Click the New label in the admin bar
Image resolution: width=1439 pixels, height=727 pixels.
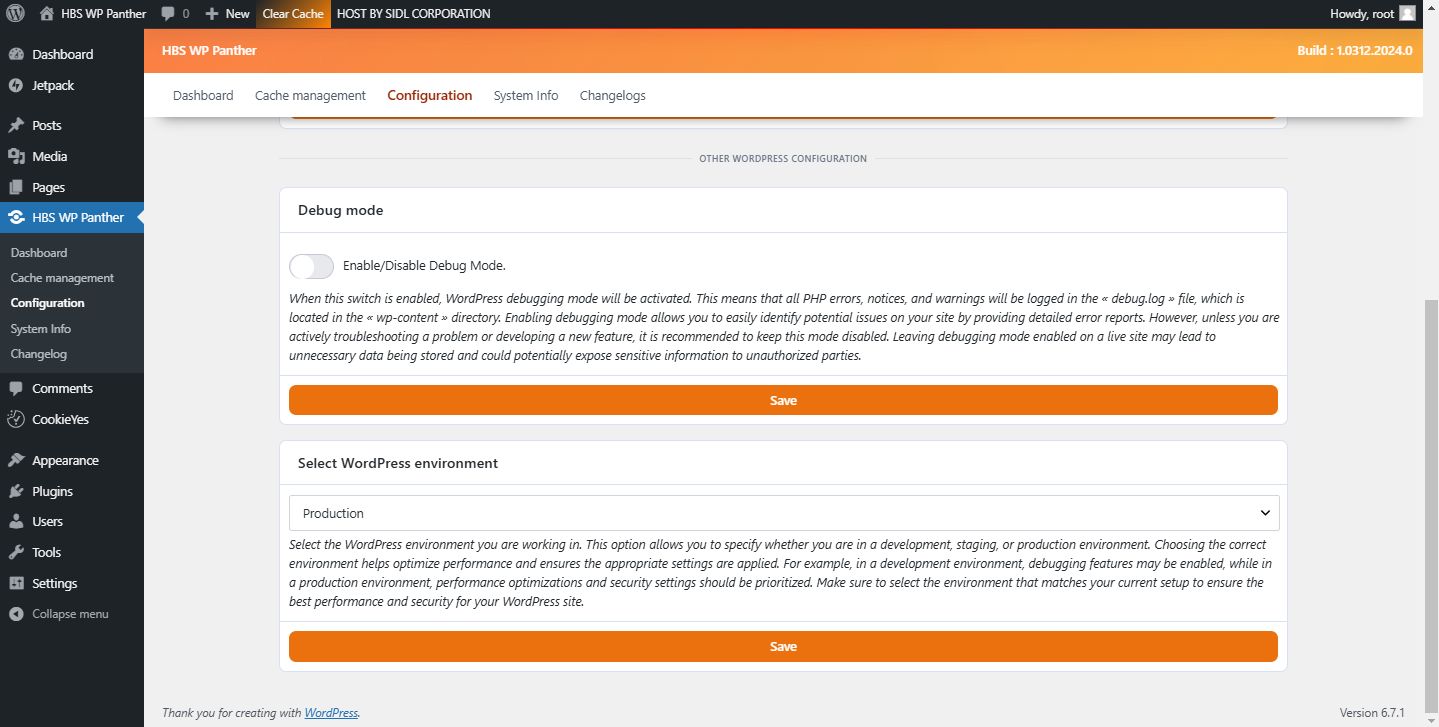pos(237,14)
